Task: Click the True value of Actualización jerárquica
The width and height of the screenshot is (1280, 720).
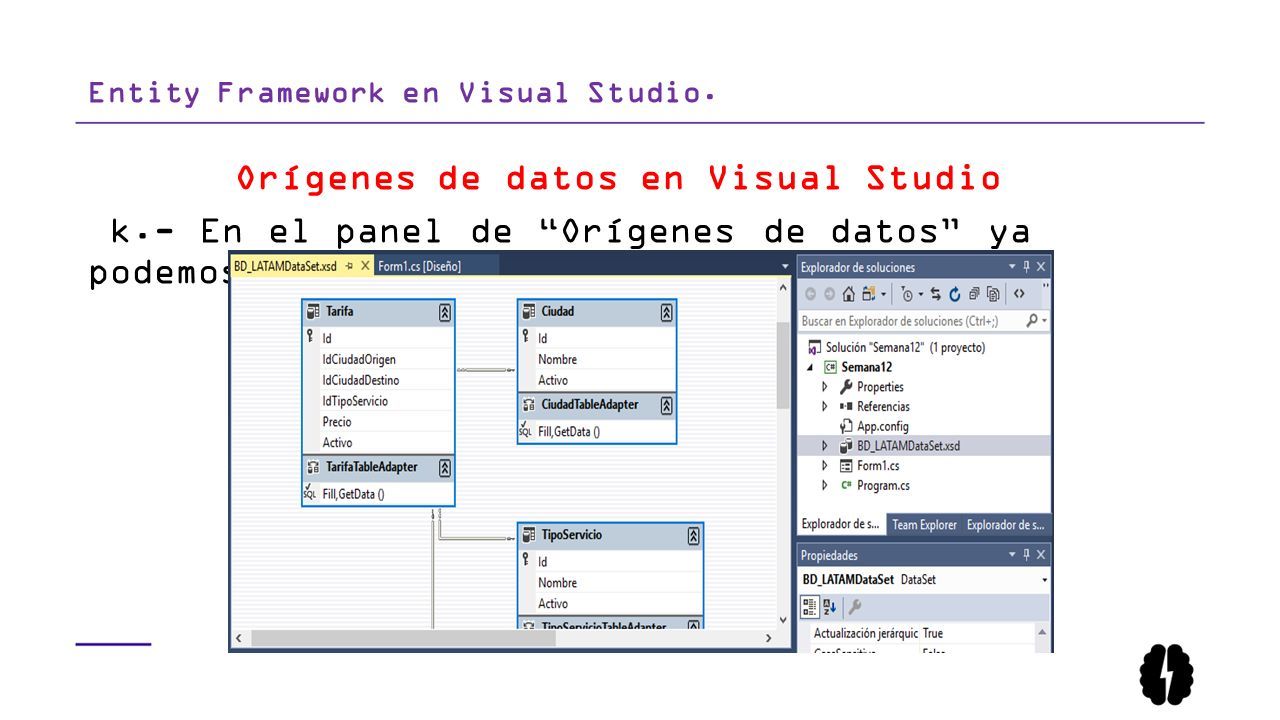Action: 933,633
